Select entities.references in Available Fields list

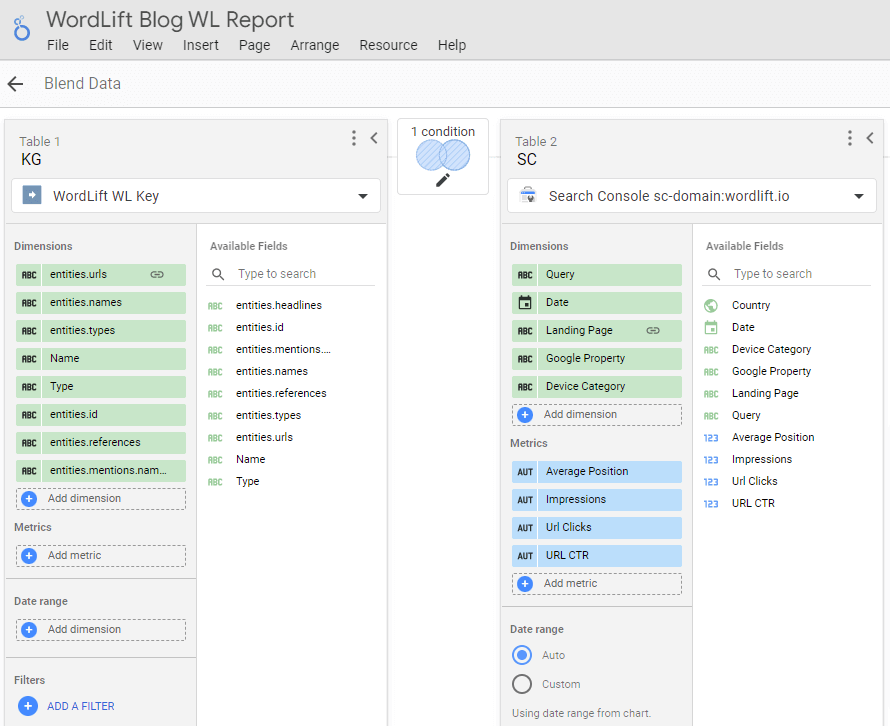click(281, 393)
